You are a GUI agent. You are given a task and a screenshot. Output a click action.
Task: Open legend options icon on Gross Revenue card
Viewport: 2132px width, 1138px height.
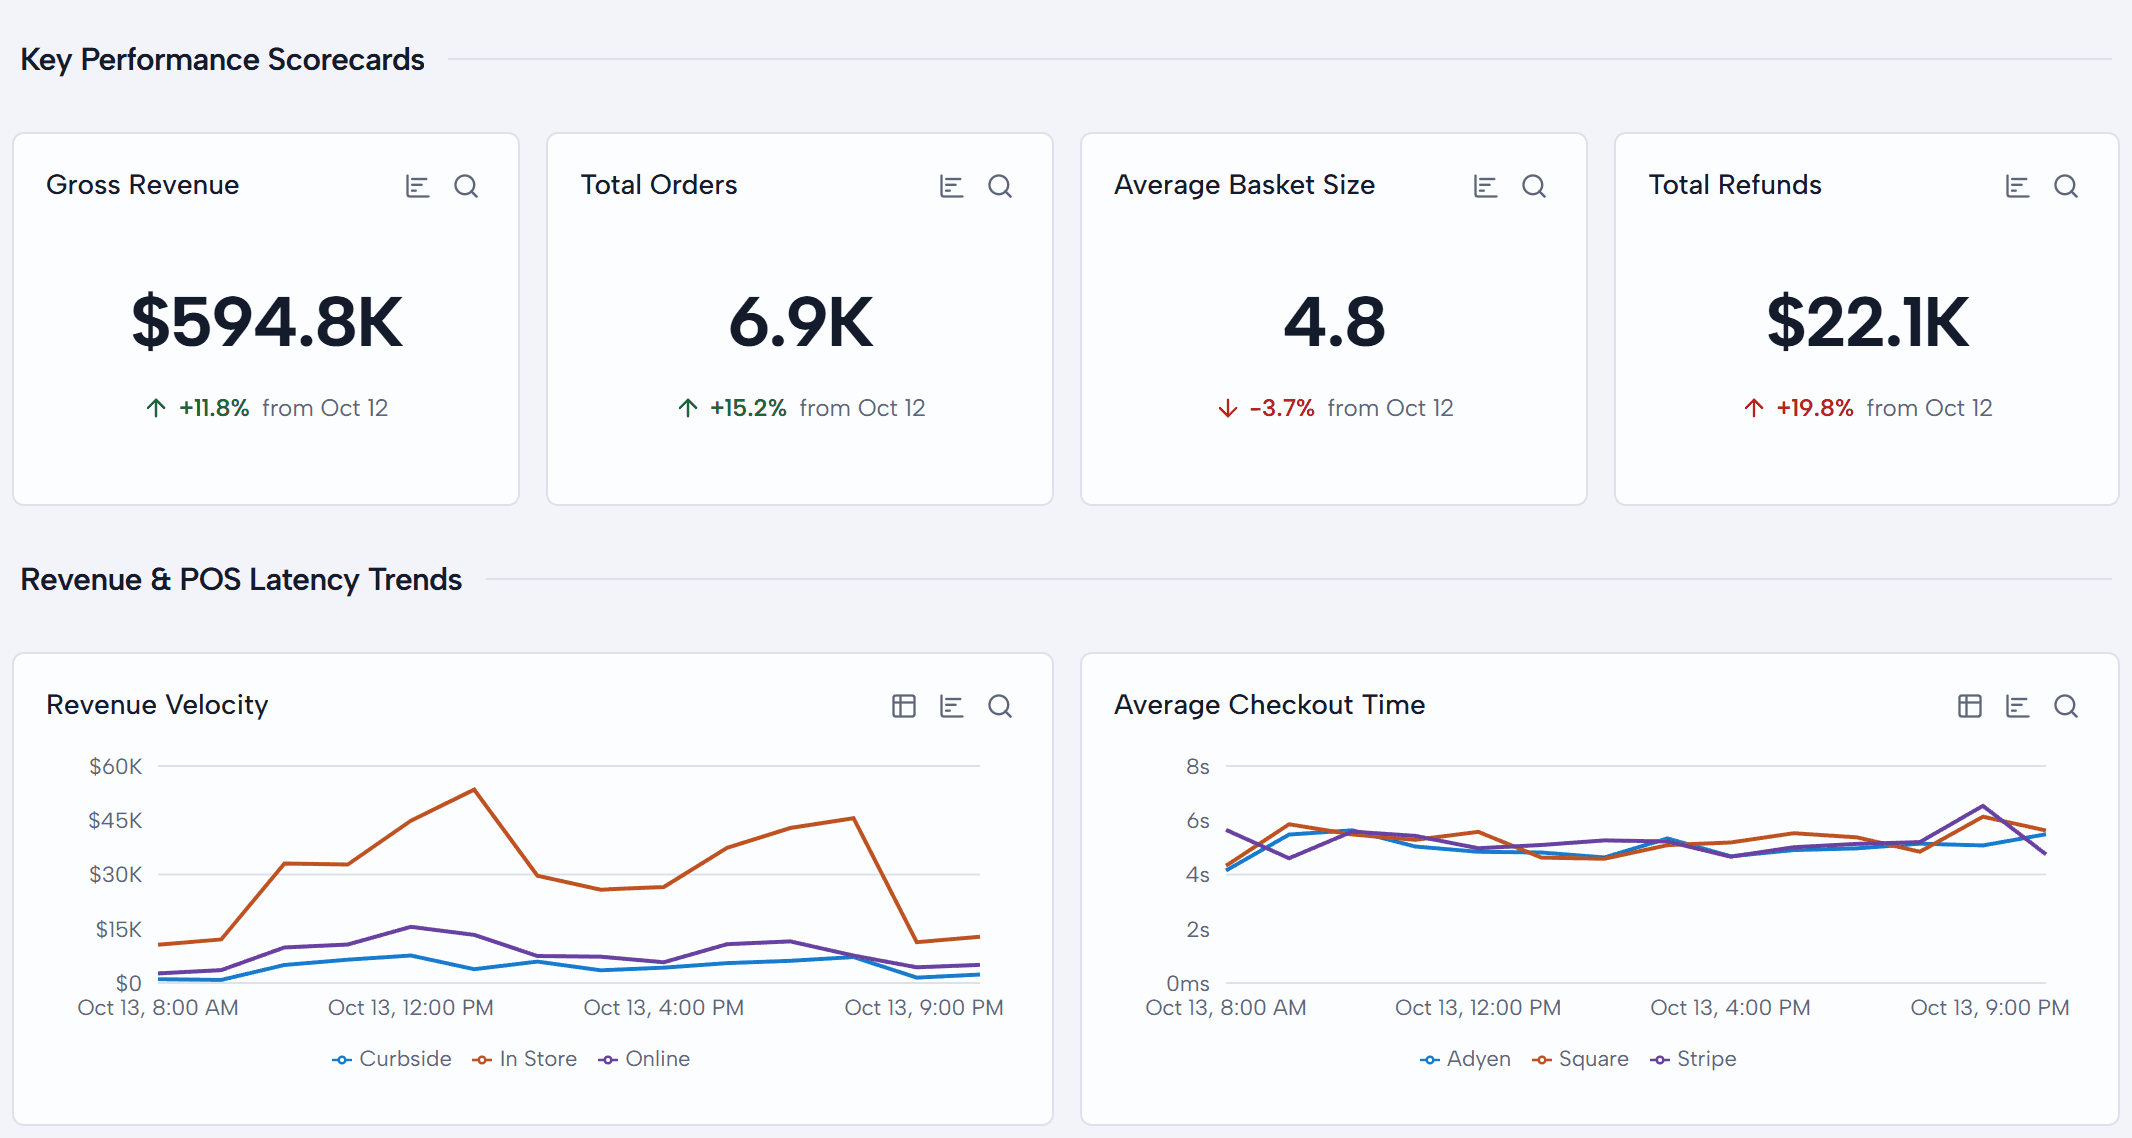click(x=417, y=186)
